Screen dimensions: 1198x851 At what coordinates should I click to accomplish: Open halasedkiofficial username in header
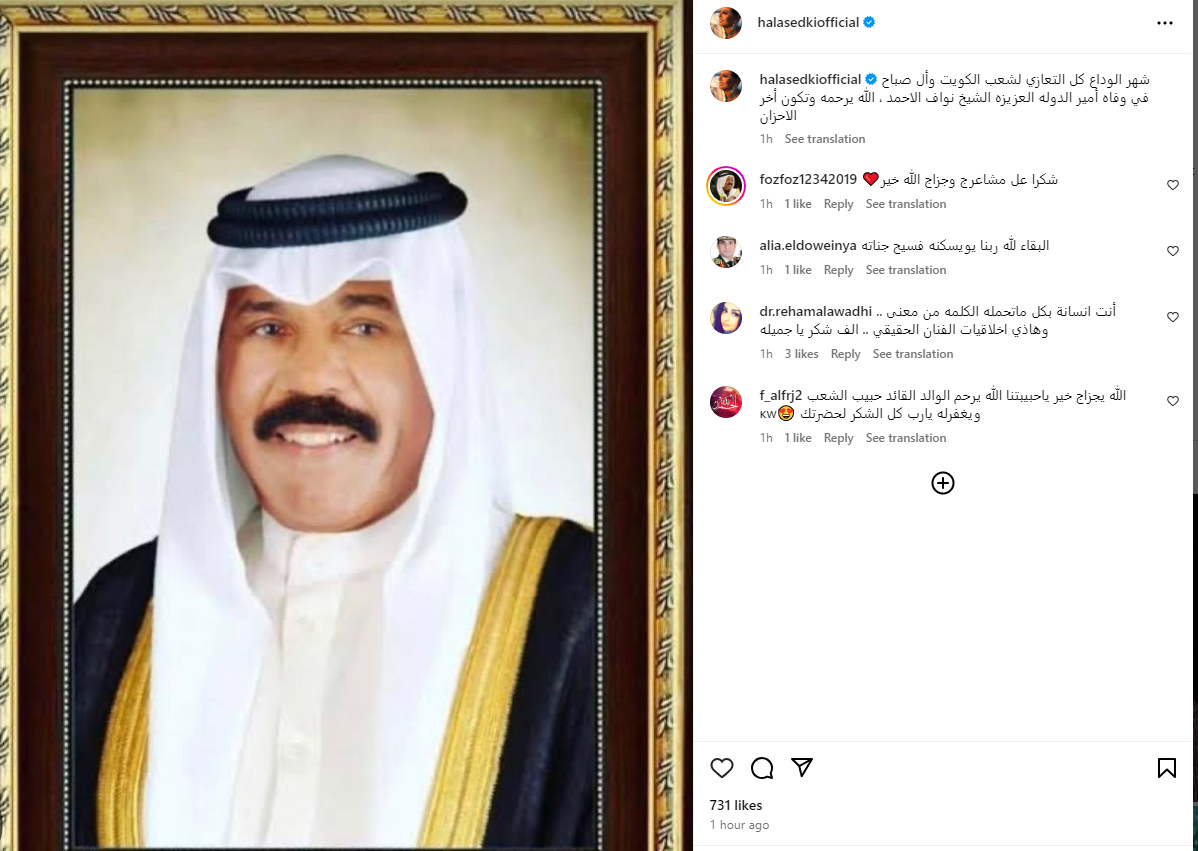(x=808, y=22)
